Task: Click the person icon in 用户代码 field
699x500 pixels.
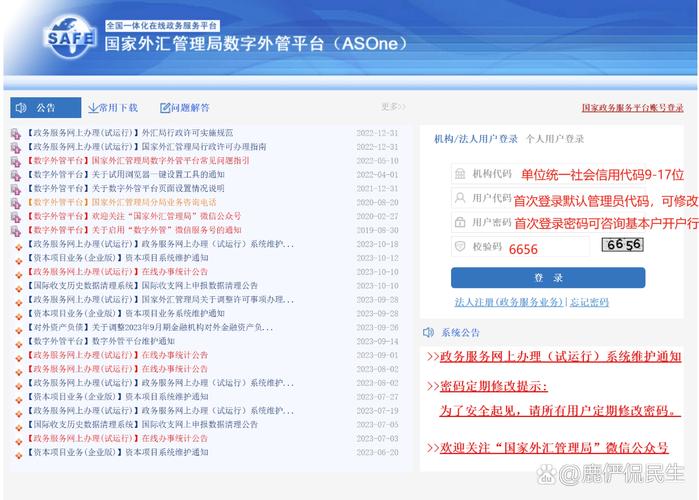Action: 460,198
